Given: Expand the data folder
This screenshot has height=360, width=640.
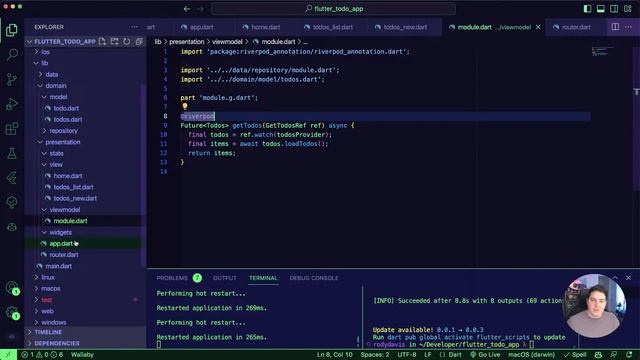Looking at the screenshot, I should pos(51,74).
